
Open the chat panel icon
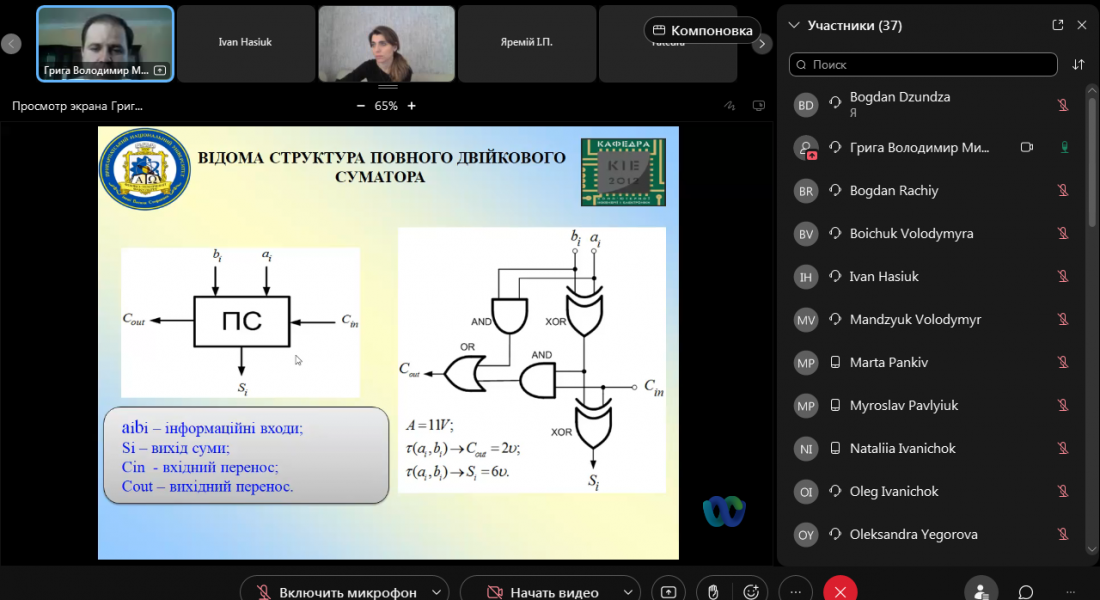(1025, 591)
